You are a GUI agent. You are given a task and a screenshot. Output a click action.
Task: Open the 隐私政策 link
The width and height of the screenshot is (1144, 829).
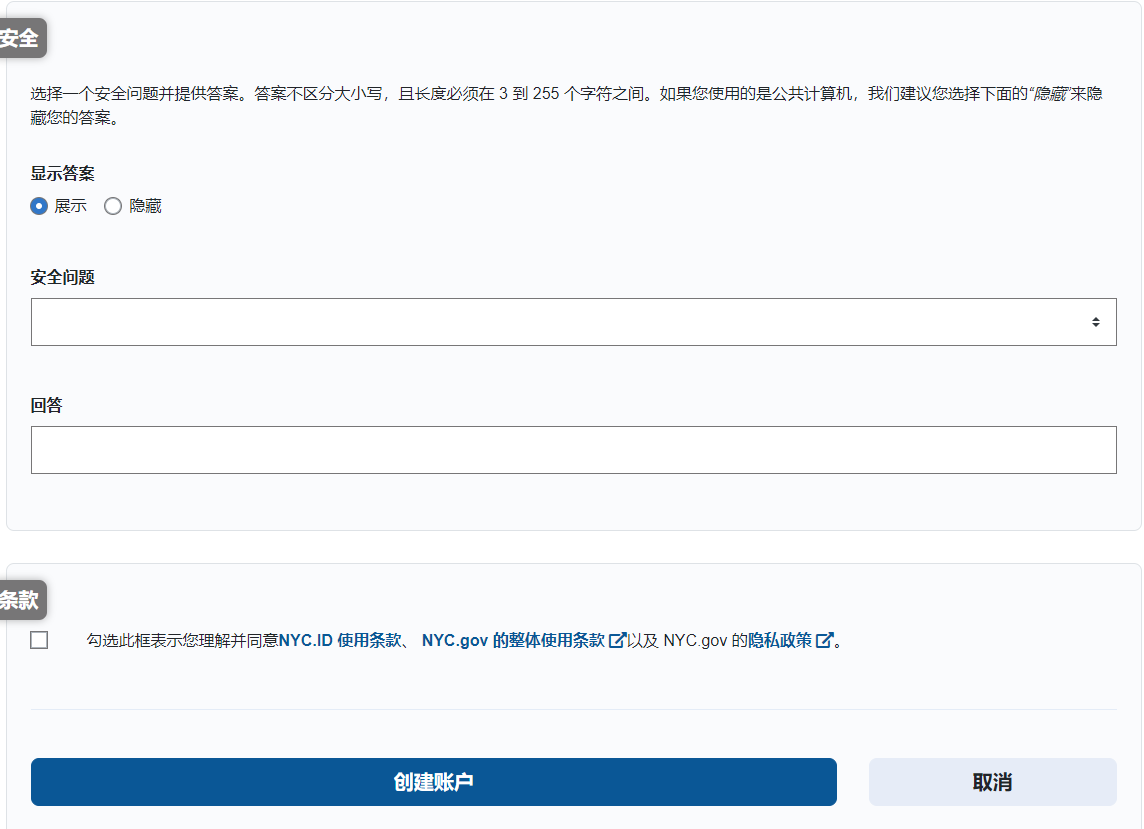pos(780,640)
